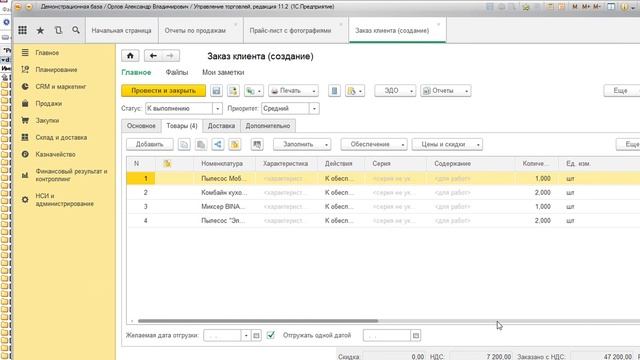
Task: Close the Заказ клиента (создание) tab
Action: tap(439, 24)
